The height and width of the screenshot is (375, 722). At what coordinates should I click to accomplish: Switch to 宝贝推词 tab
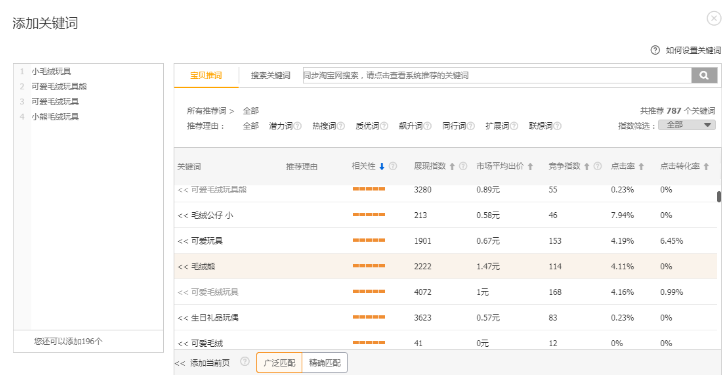206,76
